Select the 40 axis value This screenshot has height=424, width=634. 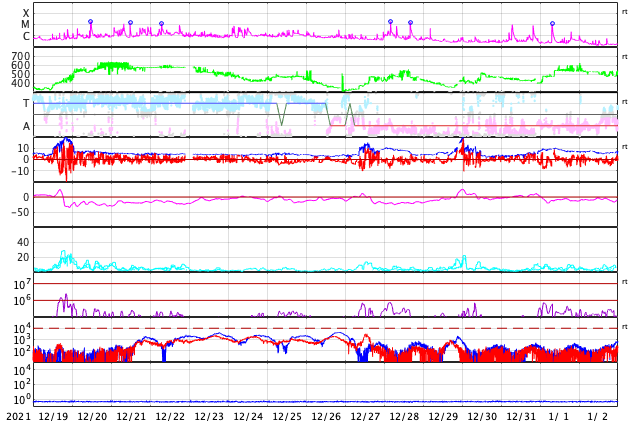point(23,243)
